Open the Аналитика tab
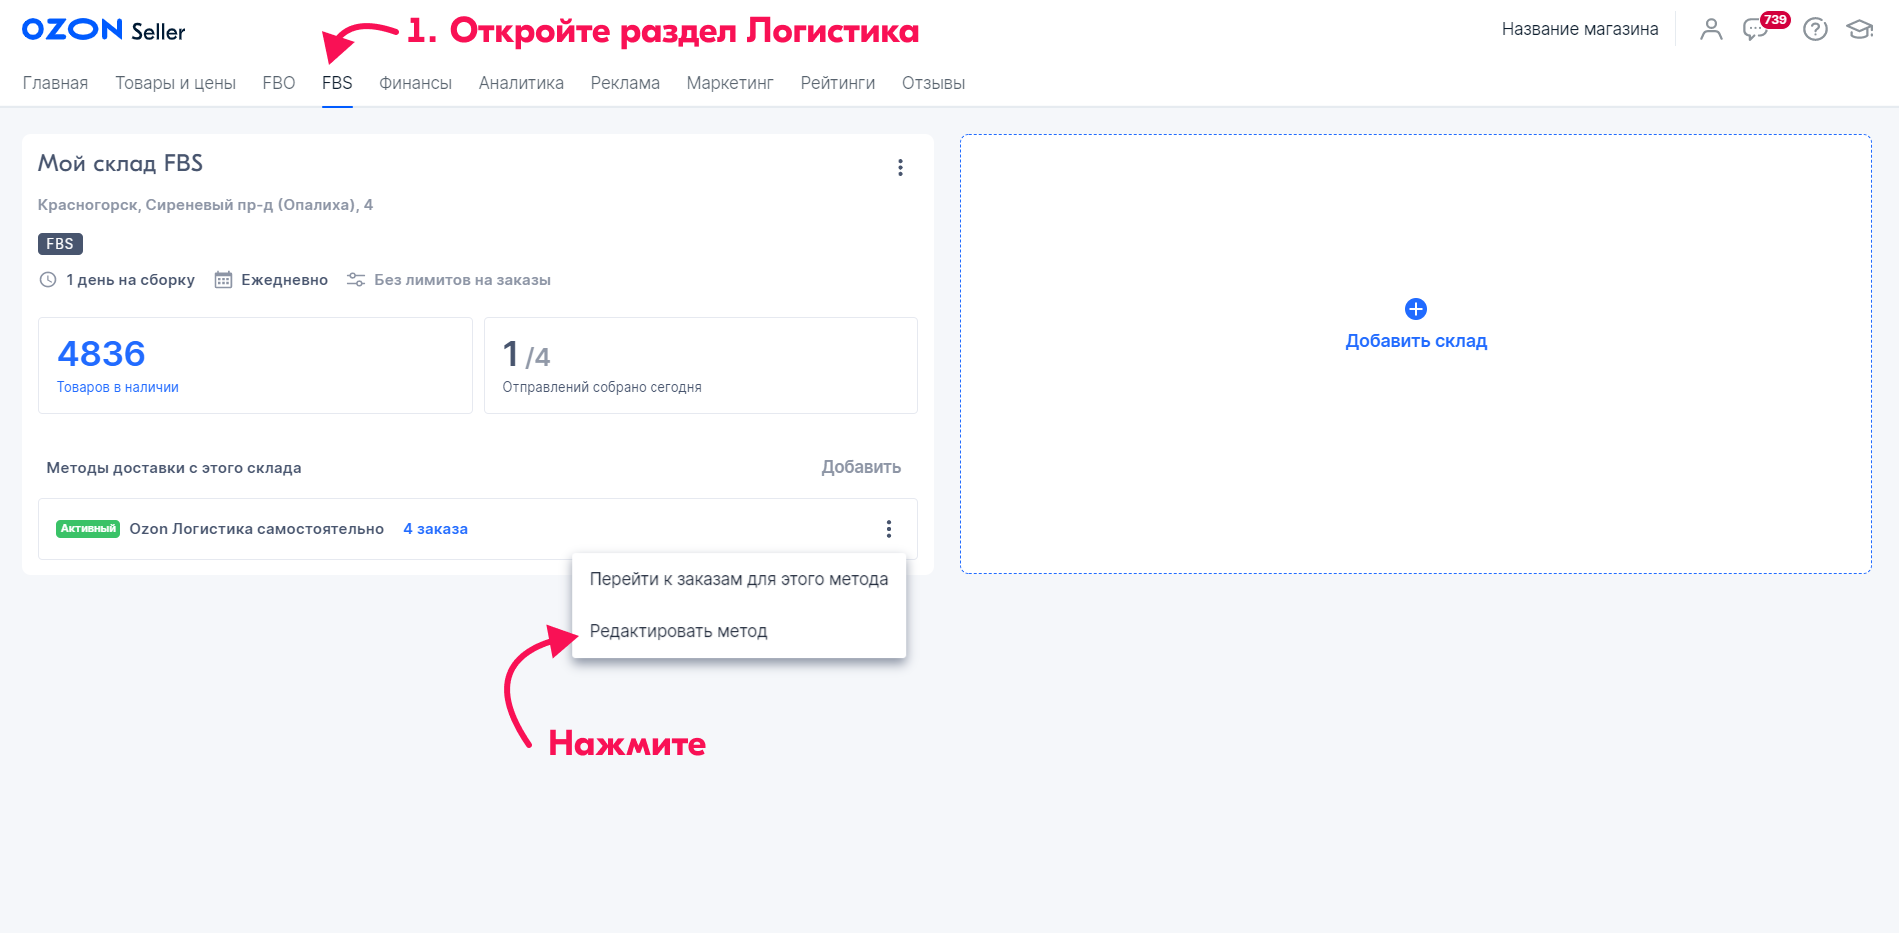The height and width of the screenshot is (933, 1899). pos(521,83)
